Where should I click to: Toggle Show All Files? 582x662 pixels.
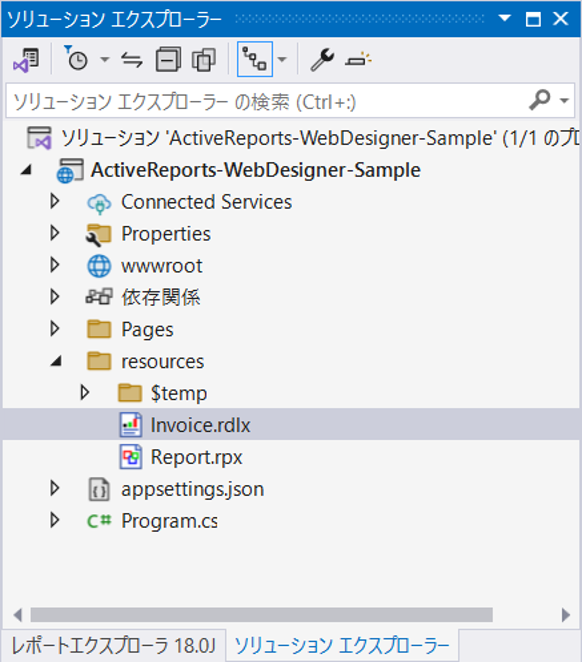204,60
